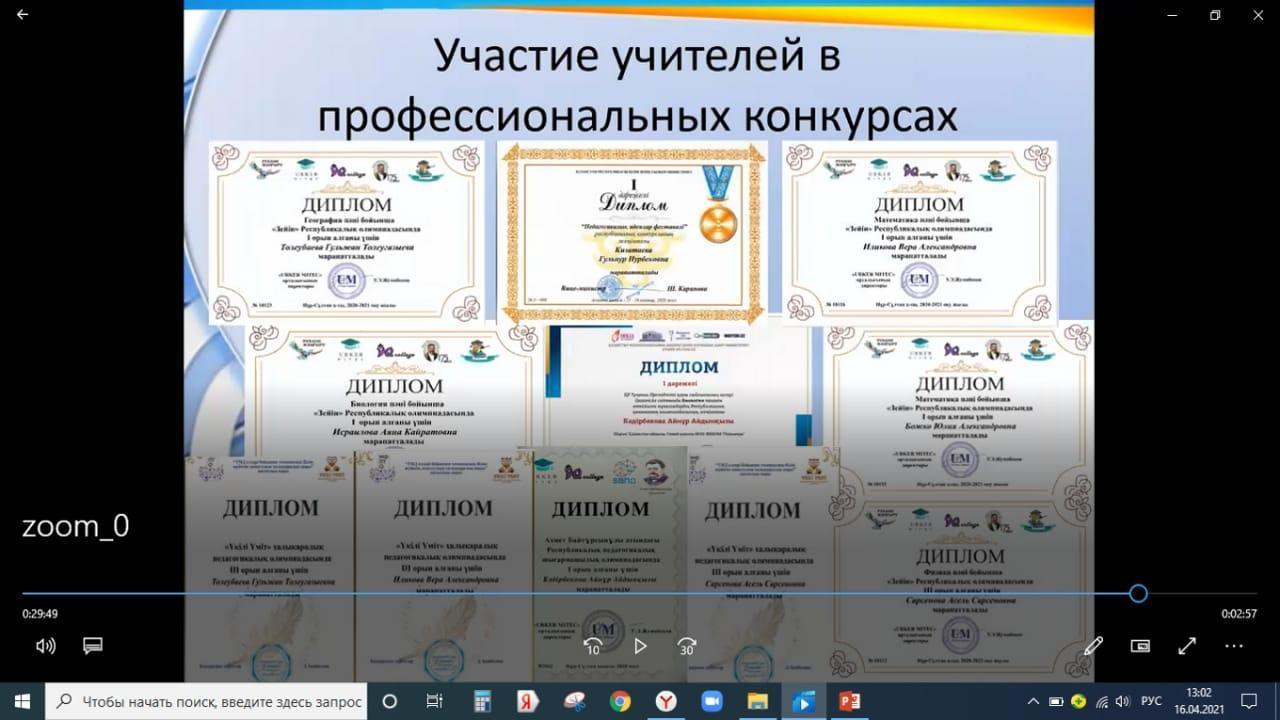This screenshot has height=720, width=1280.
Task: Click the remaining time 0:02:57
Action: [x=1239, y=614]
